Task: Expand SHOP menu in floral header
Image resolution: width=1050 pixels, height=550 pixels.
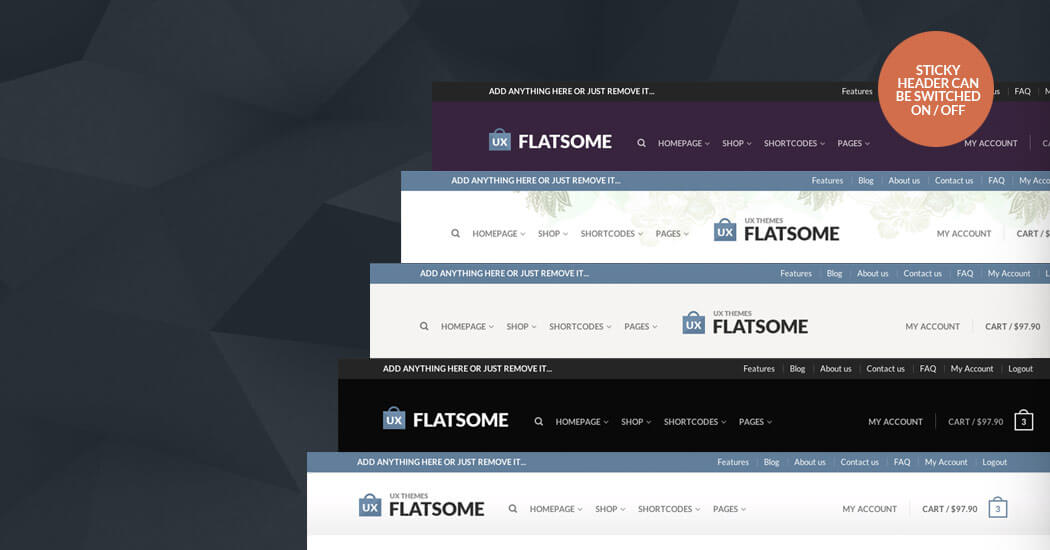Action: (552, 234)
